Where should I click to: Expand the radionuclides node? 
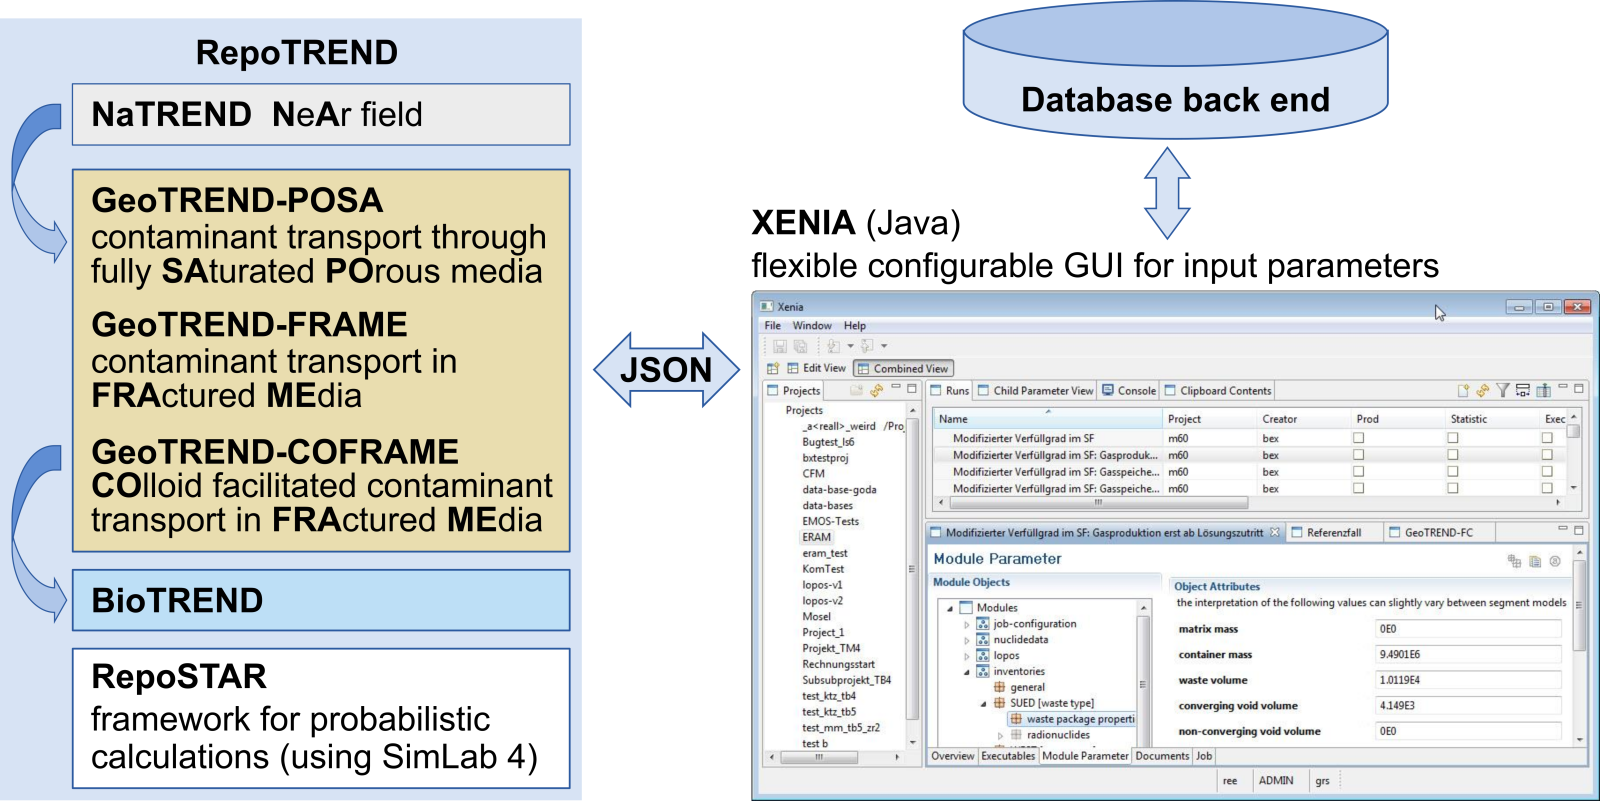[1000, 736]
